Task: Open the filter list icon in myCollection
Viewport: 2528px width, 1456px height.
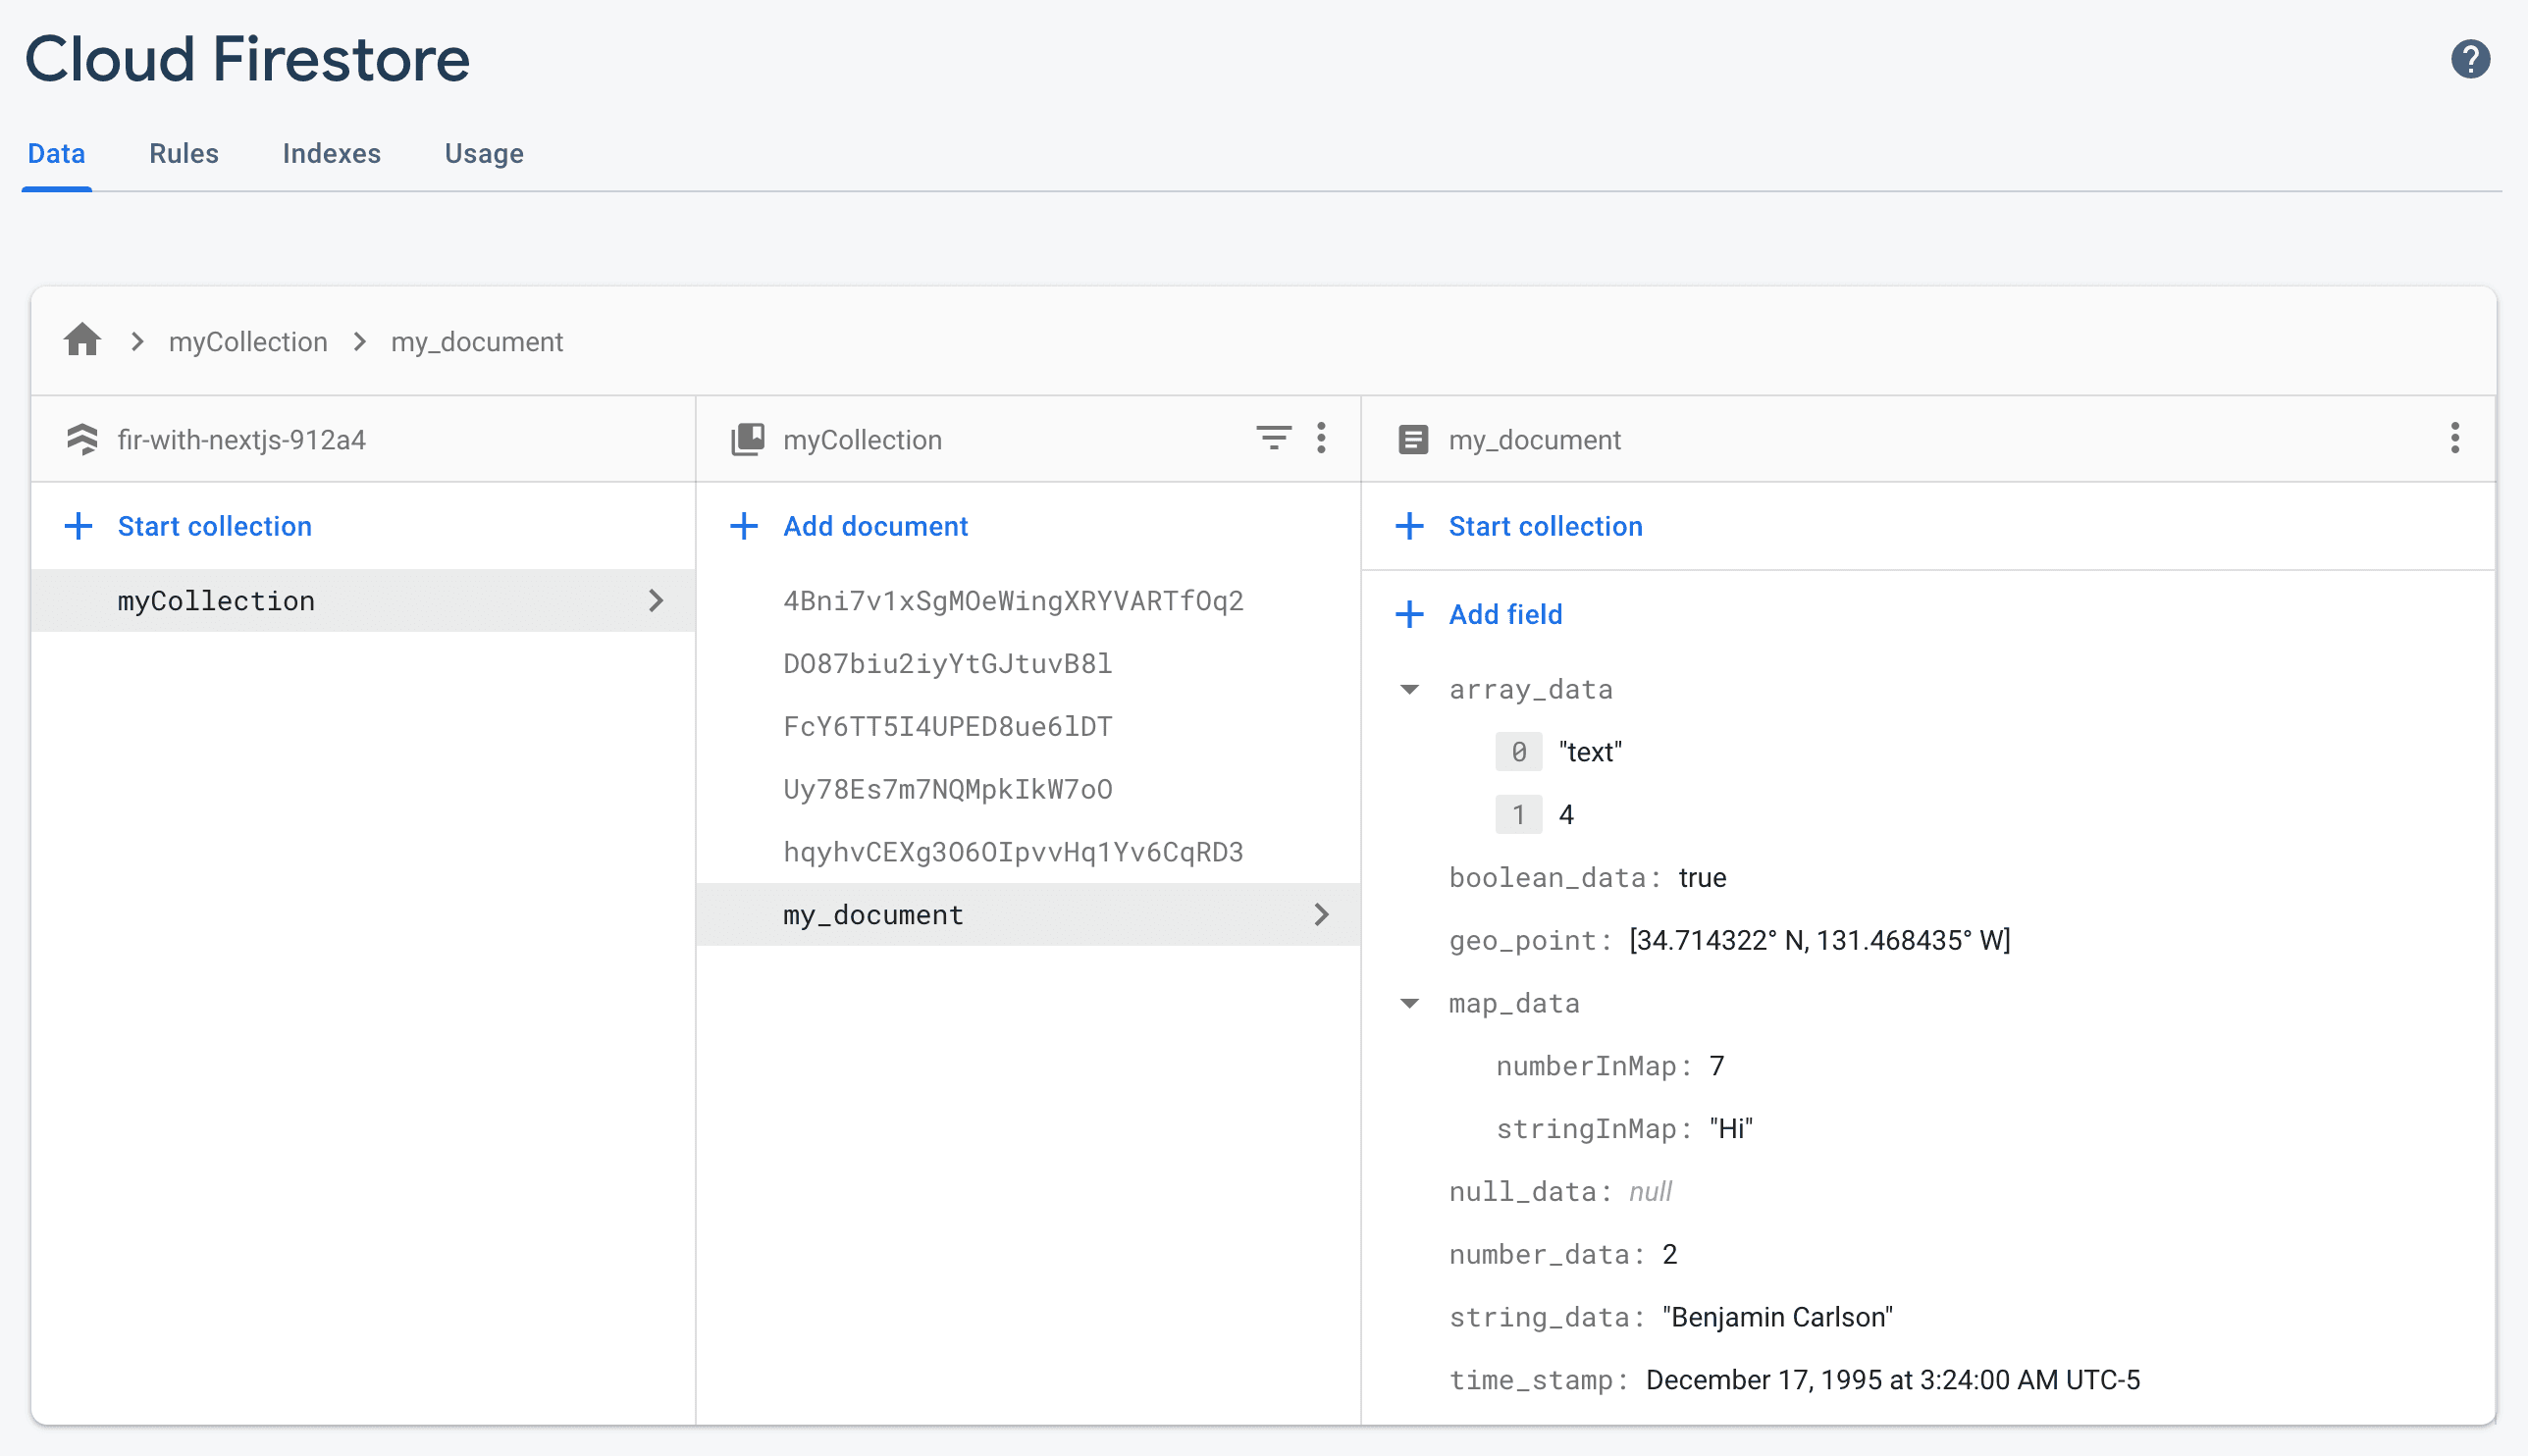Action: point(1273,438)
